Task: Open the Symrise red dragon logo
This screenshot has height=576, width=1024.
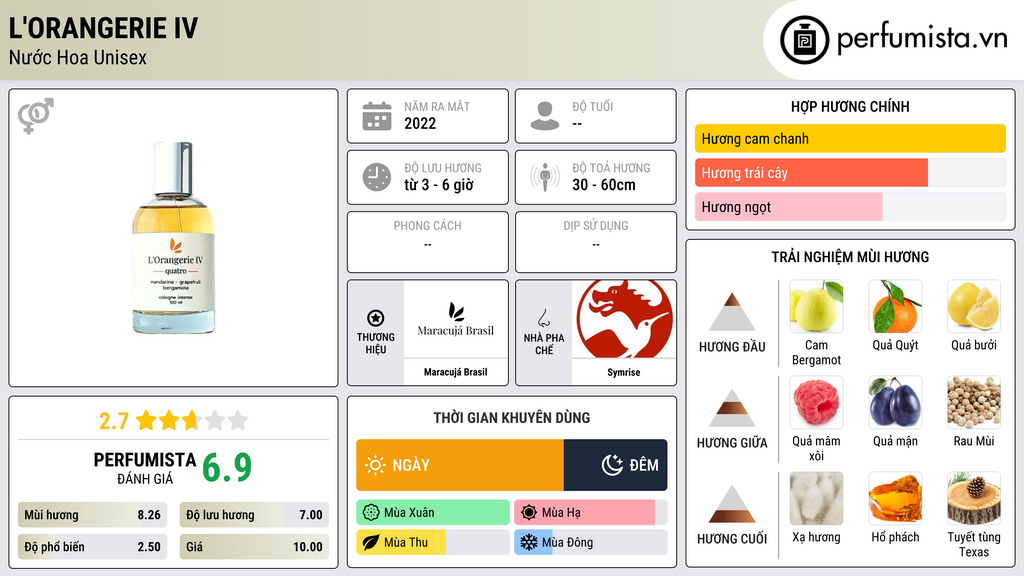Action: pyautogui.click(x=624, y=319)
